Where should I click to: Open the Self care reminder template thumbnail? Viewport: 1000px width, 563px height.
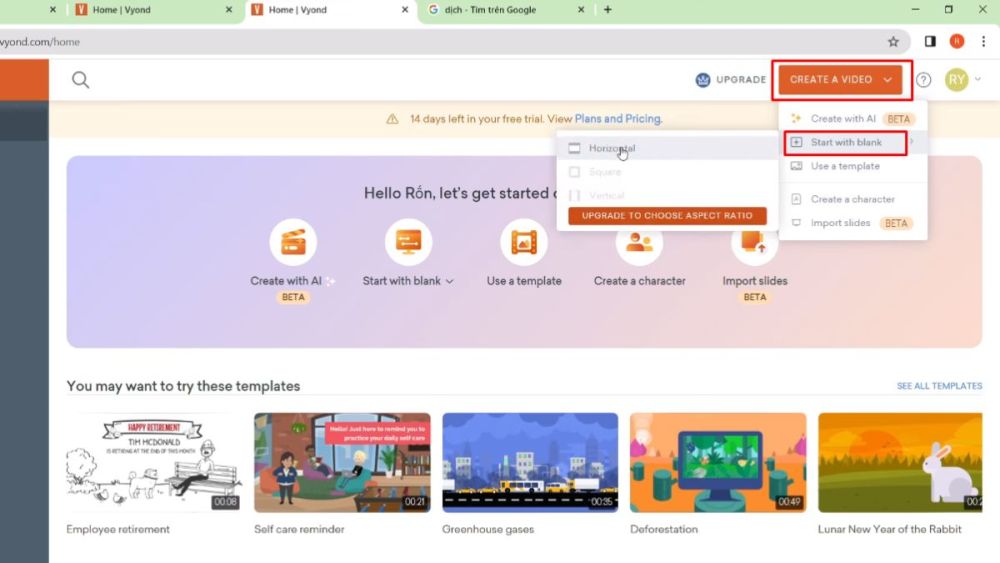click(x=342, y=462)
